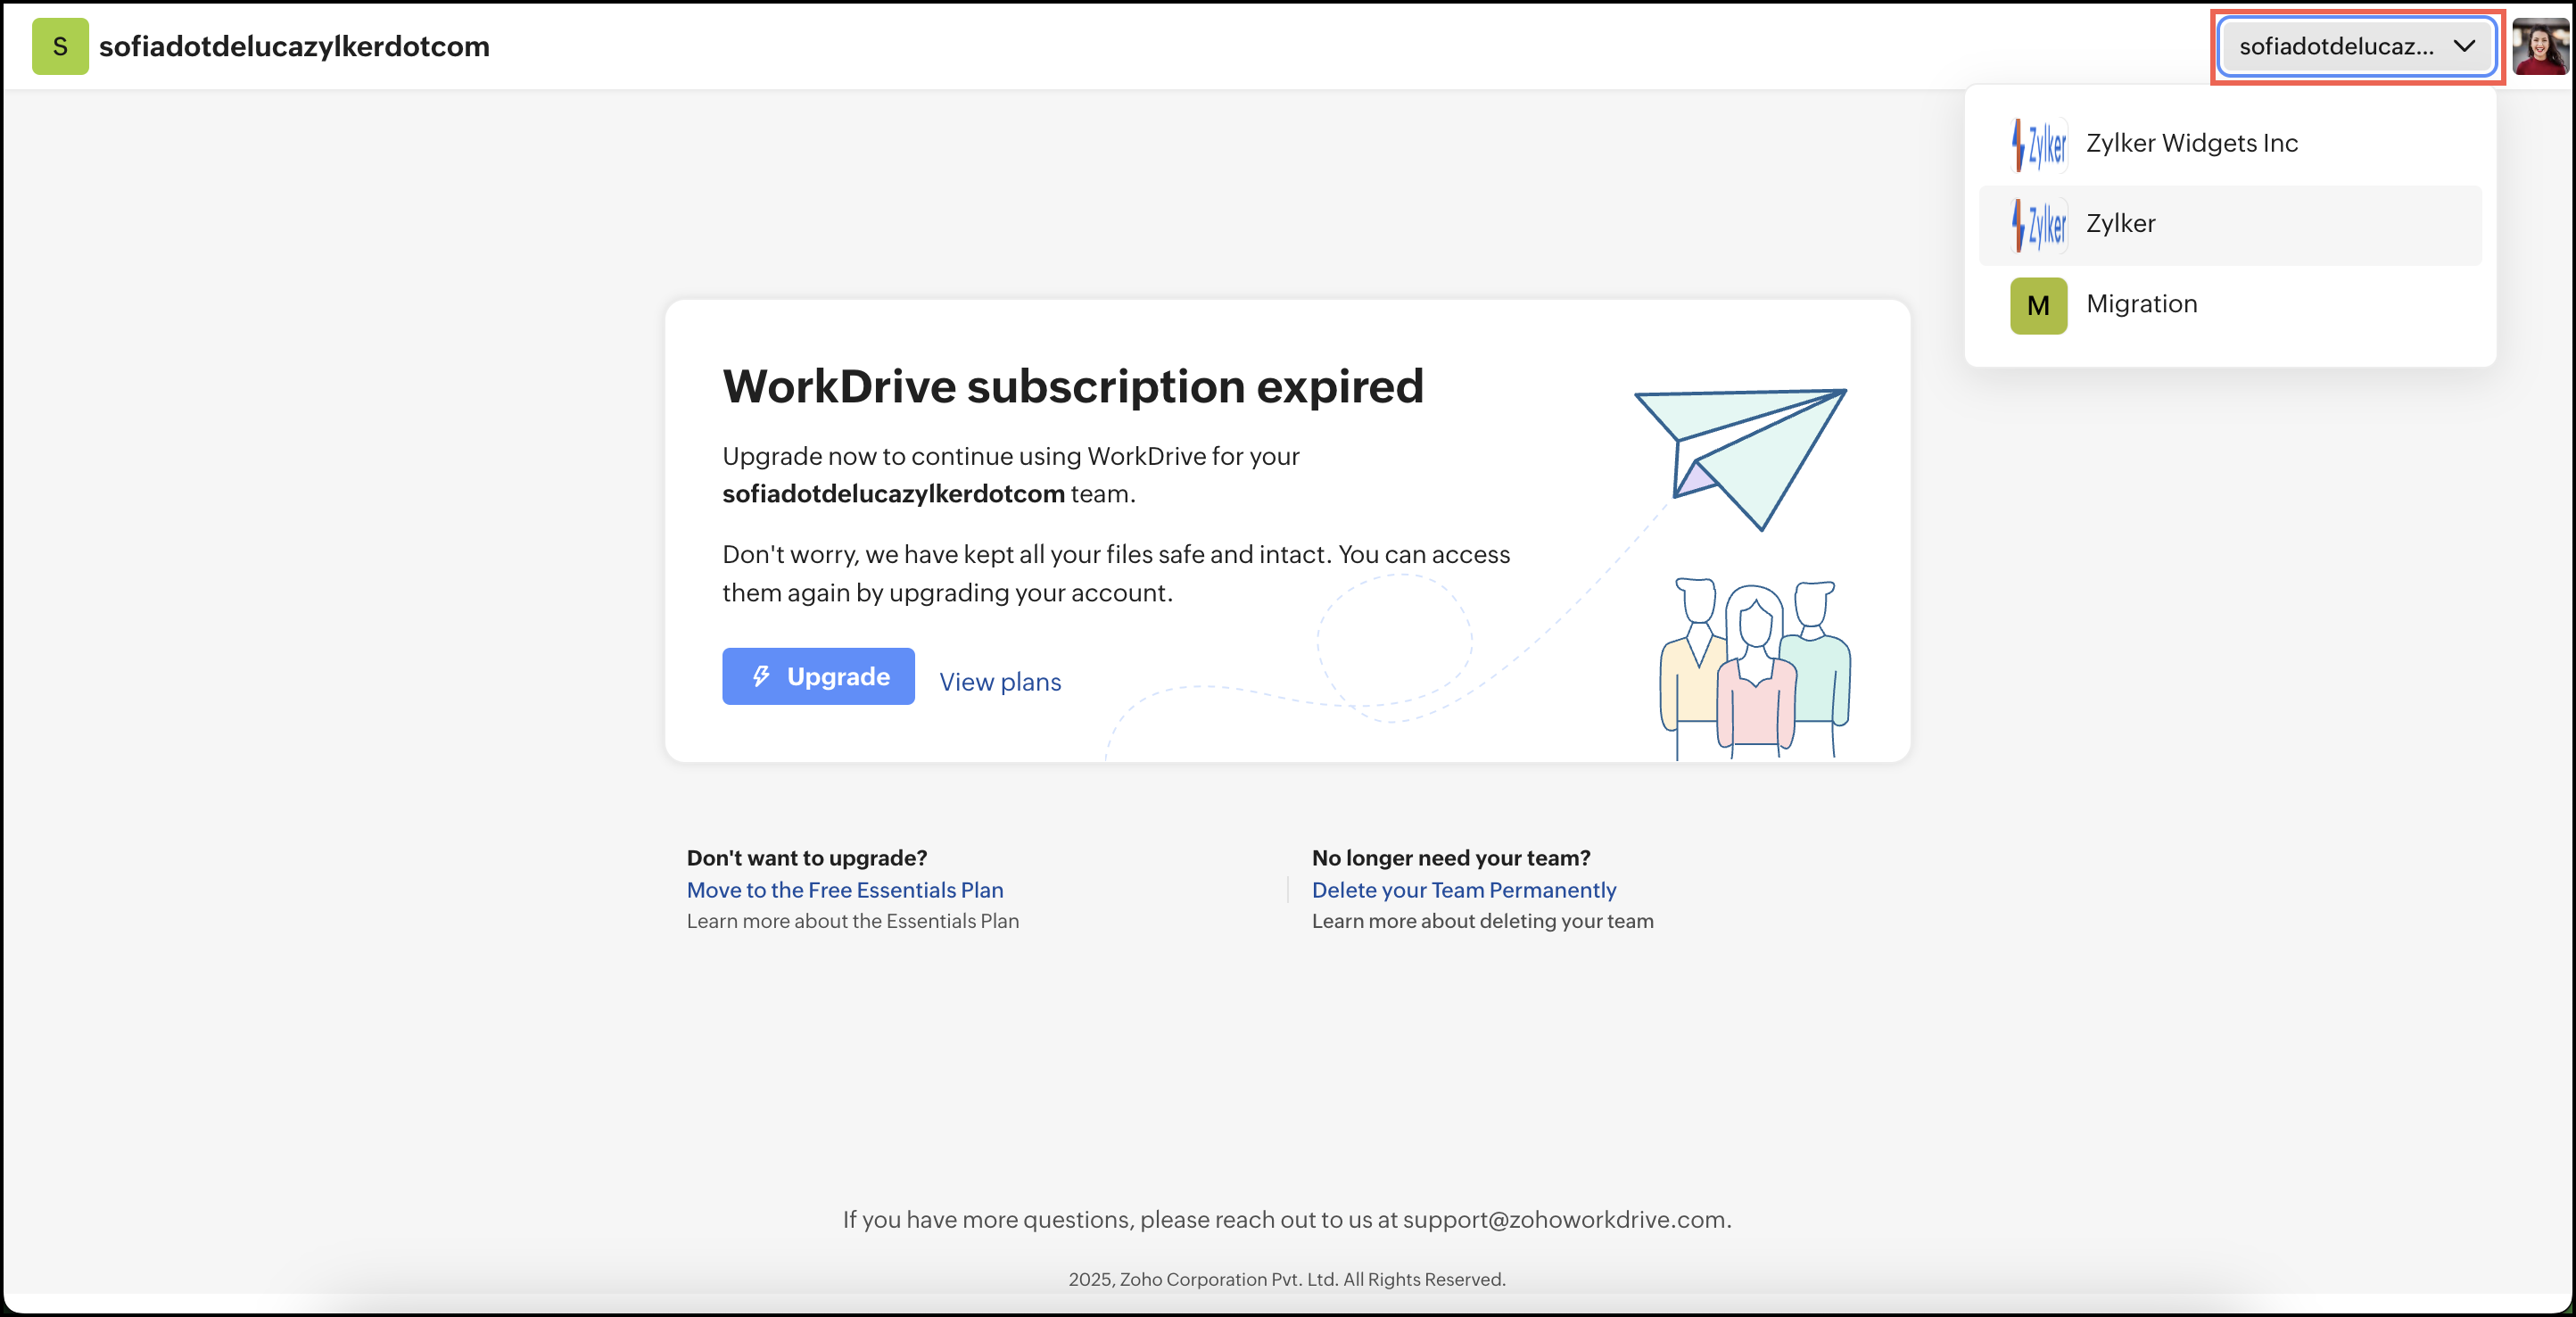Click the green M Migration icon

[2038, 305]
